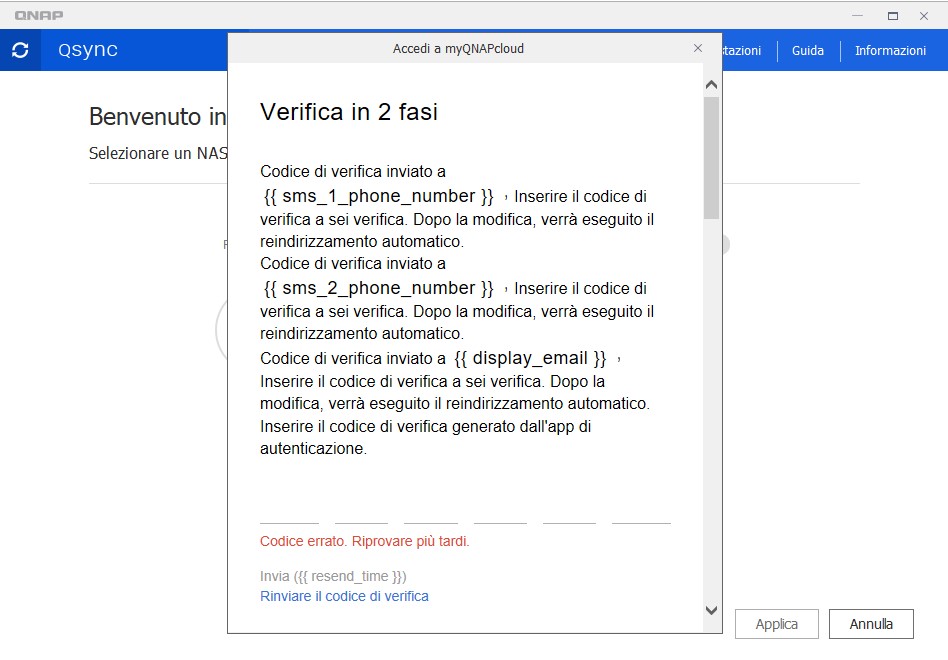Click the dialog scrollbar up arrow
This screenshot has width=948, height=660.
pyautogui.click(x=711, y=85)
